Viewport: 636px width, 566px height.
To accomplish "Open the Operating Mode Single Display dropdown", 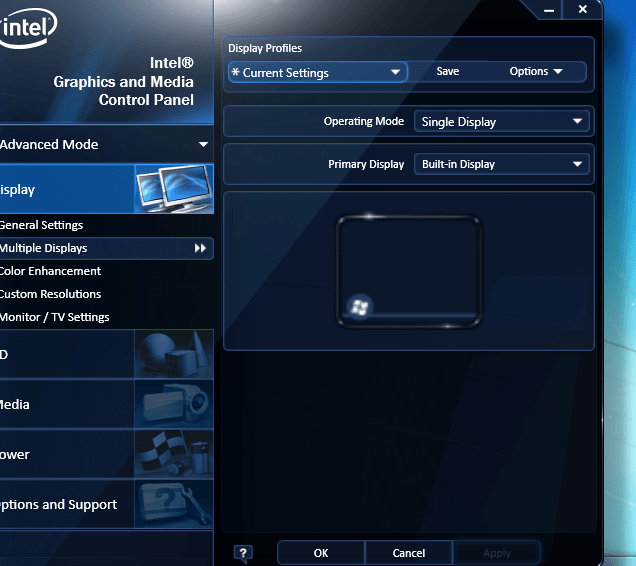I will point(502,122).
